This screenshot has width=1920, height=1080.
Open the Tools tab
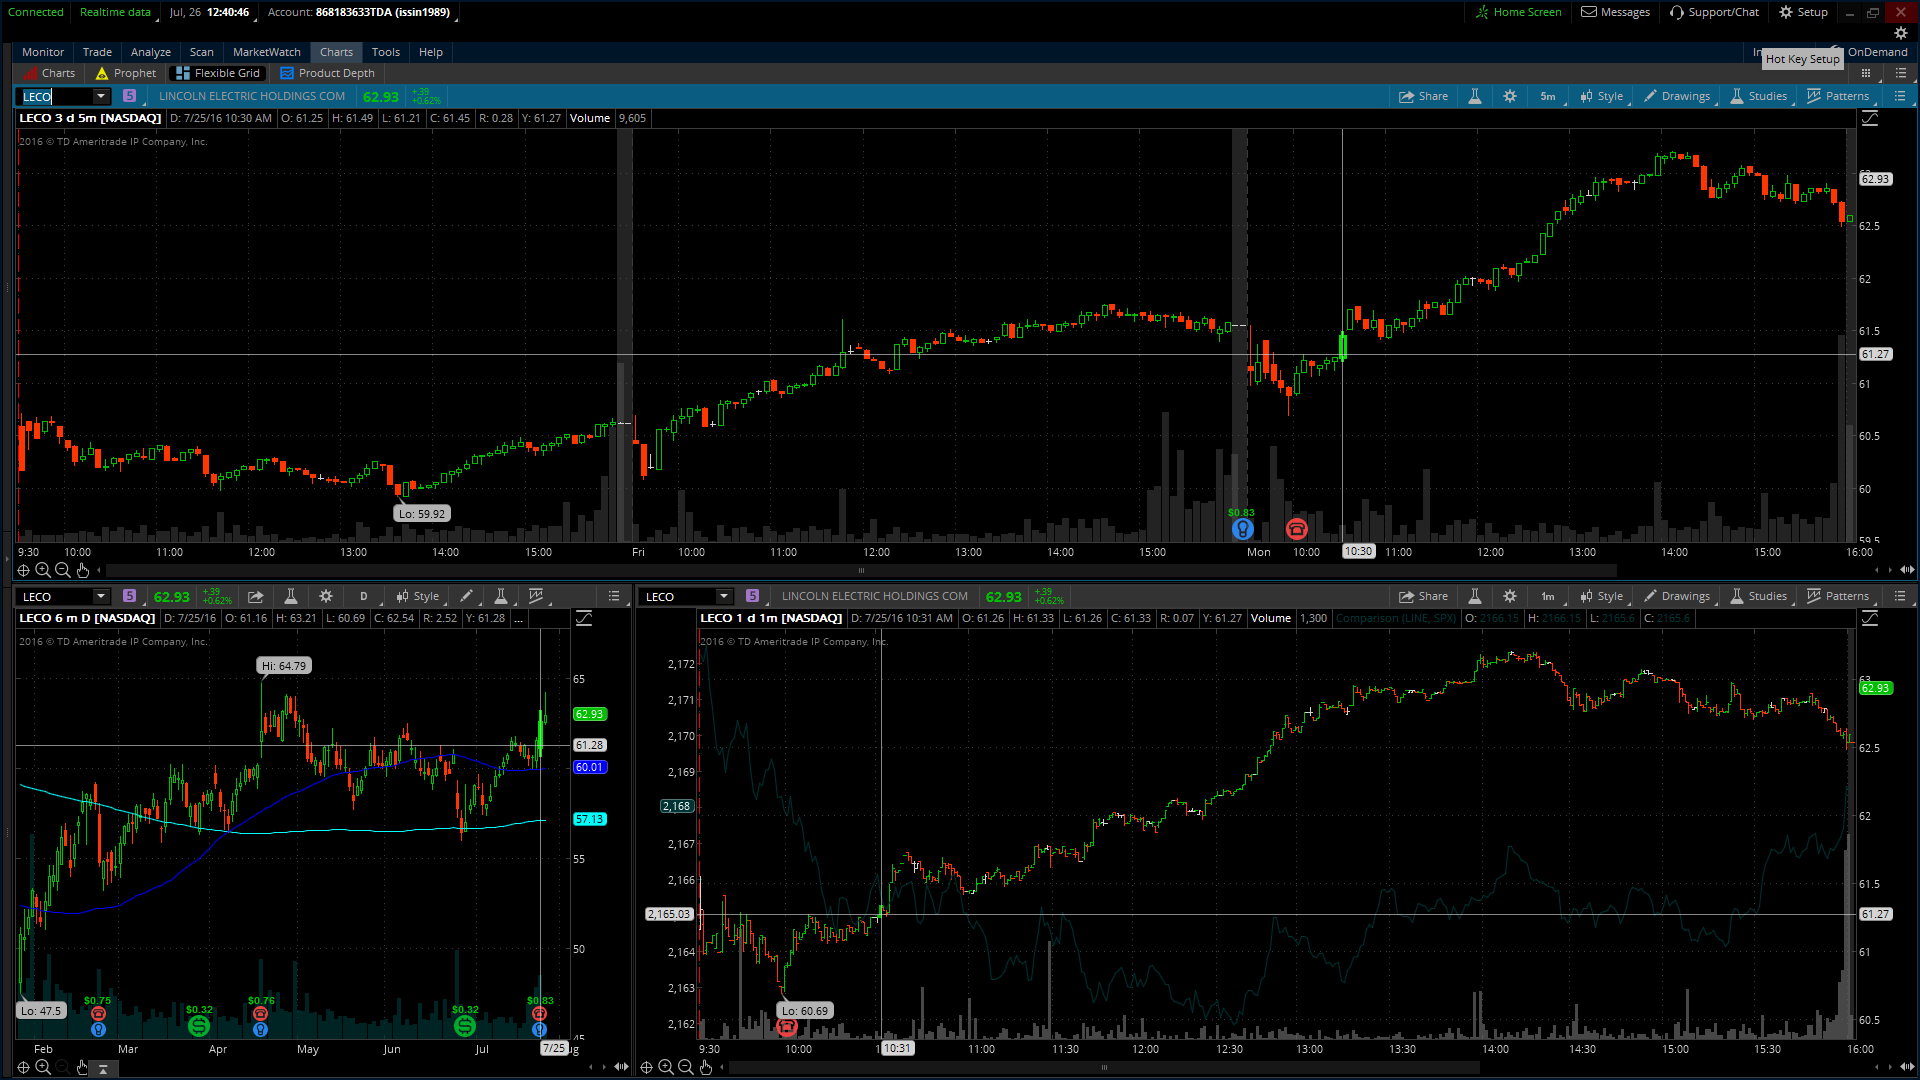click(x=385, y=52)
